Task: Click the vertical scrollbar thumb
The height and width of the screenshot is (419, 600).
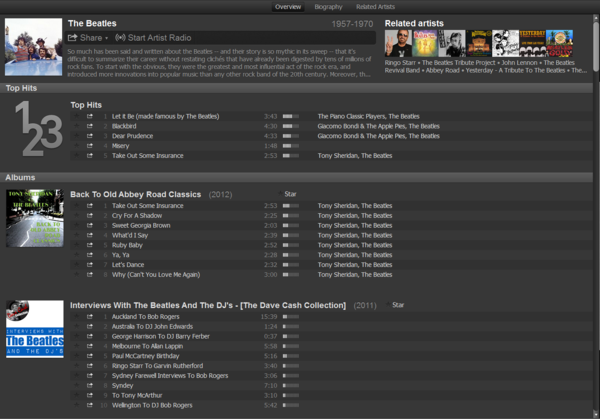Action: [596, 46]
